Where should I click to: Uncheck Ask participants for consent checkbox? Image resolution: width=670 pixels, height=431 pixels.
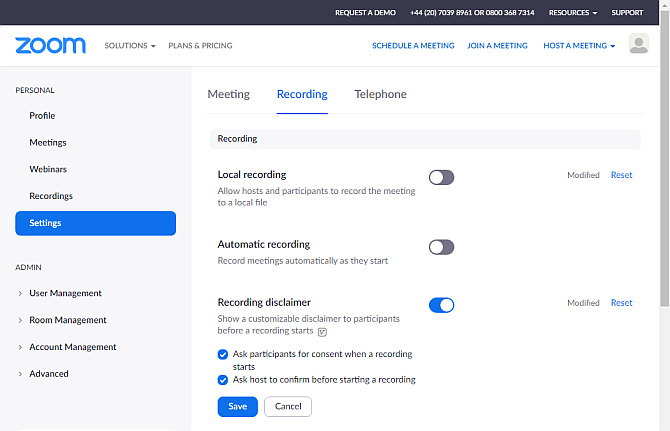[x=223, y=354]
